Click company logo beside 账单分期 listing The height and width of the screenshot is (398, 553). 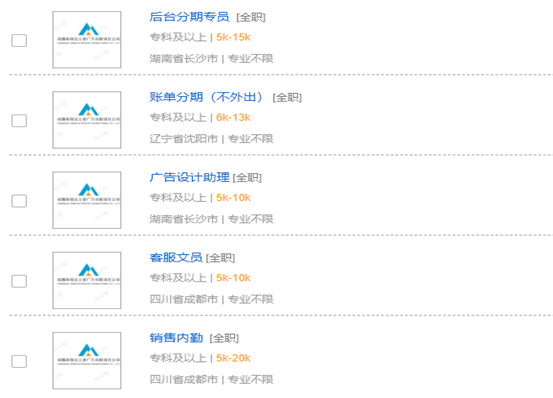click(87, 120)
